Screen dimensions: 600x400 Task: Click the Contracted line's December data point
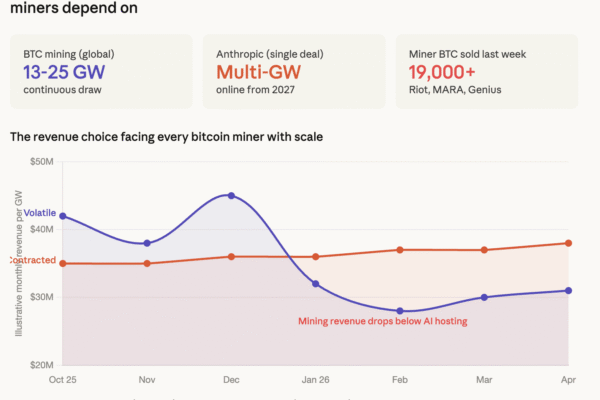[231, 257]
